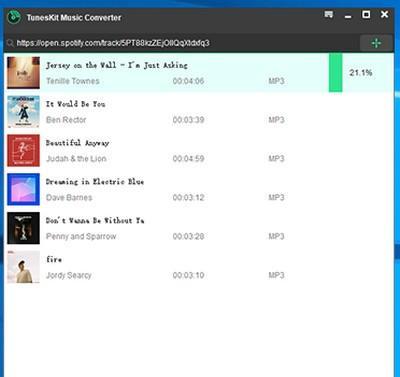The height and width of the screenshot is (377, 400).
Task: Click the title Dreaming in Electric Blue
Action: (95, 182)
